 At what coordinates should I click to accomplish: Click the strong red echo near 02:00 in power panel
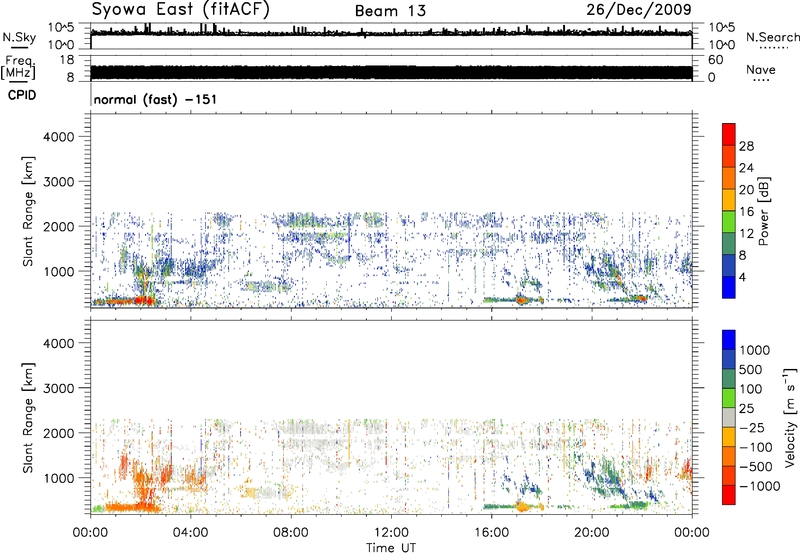pyautogui.click(x=144, y=300)
